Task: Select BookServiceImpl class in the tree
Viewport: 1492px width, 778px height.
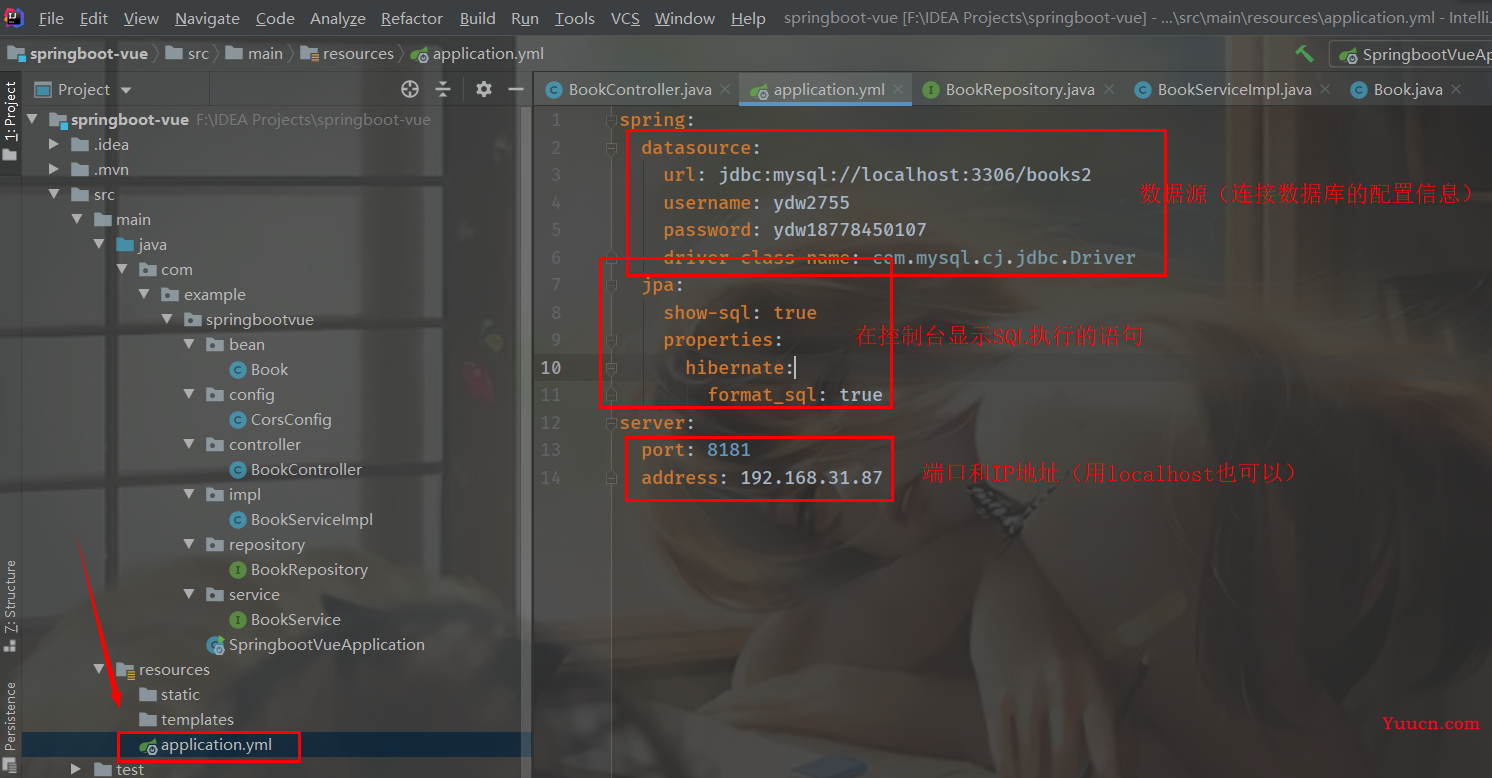Action: (301, 520)
